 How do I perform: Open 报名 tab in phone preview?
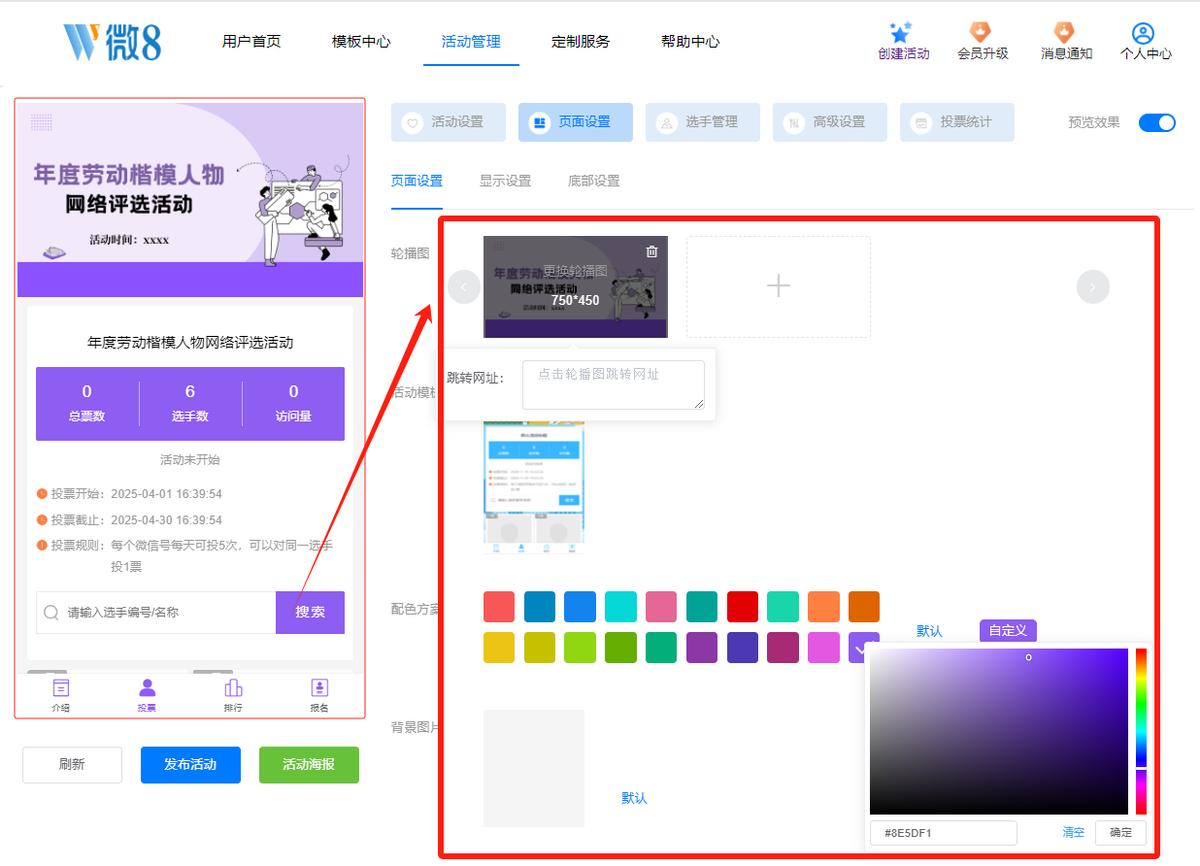pos(319,696)
